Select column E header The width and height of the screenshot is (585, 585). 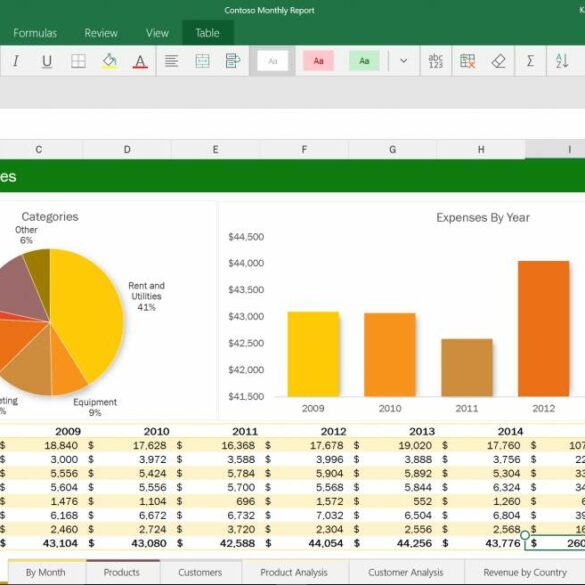pos(215,150)
